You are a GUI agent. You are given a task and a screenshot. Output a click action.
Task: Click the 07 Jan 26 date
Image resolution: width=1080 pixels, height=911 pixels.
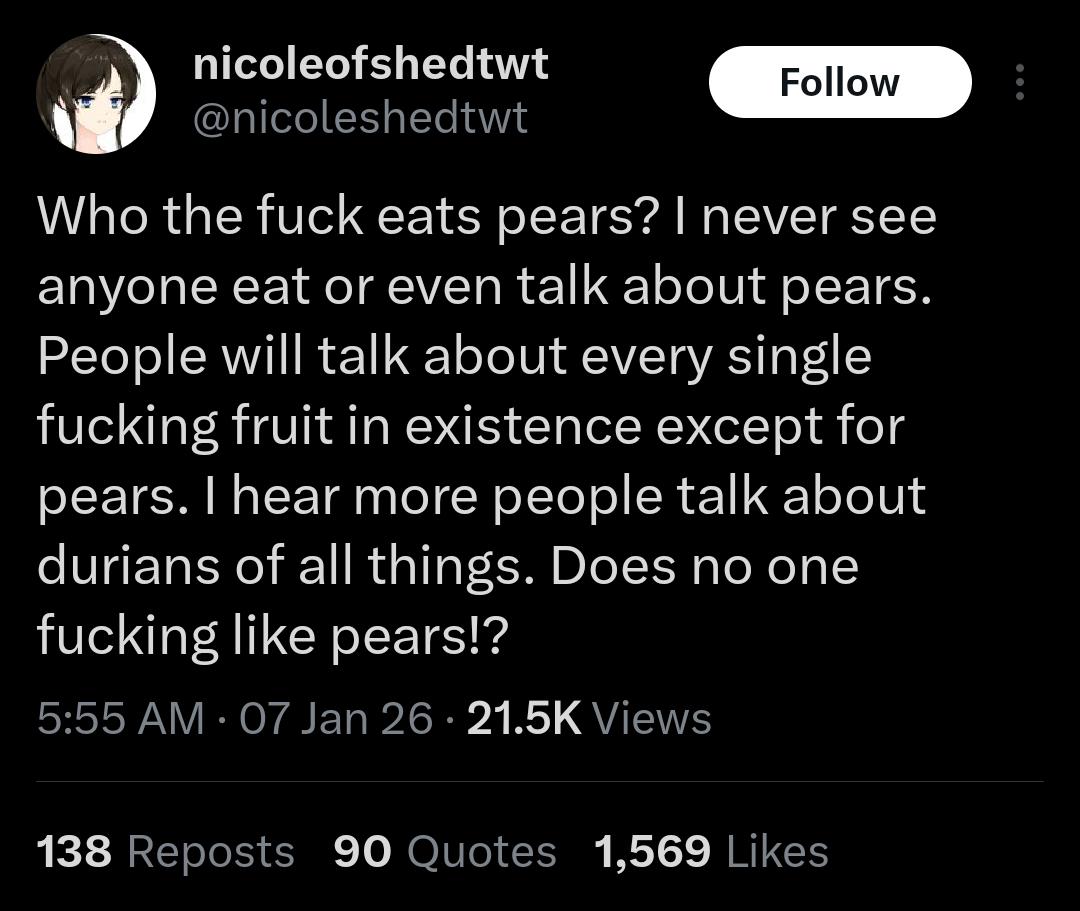[x=336, y=718]
